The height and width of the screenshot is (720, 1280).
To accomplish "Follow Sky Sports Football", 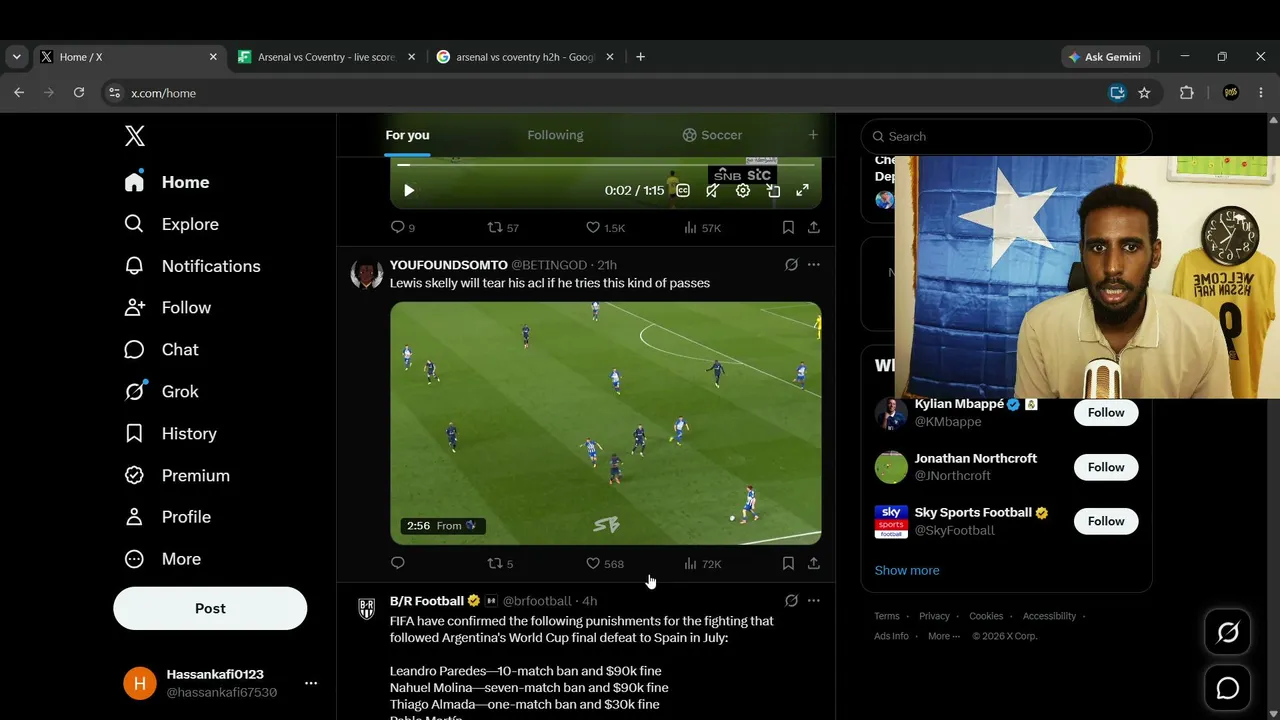I will tap(1106, 521).
